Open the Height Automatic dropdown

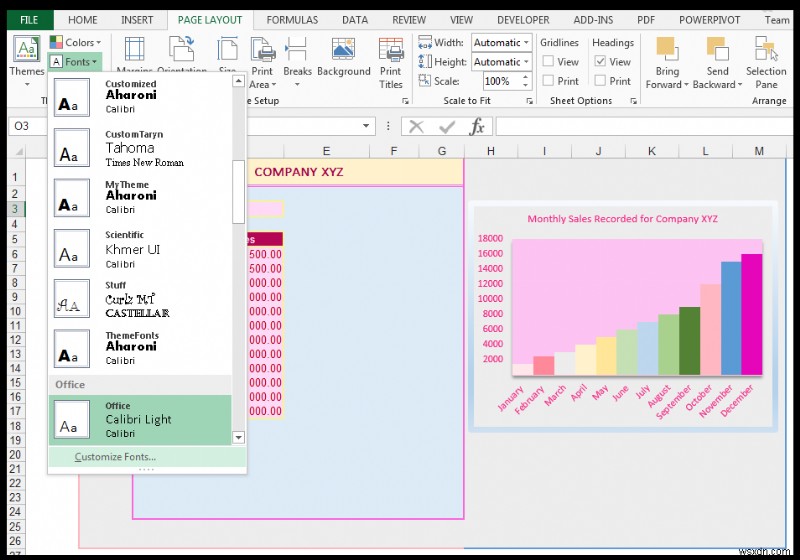(526, 62)
